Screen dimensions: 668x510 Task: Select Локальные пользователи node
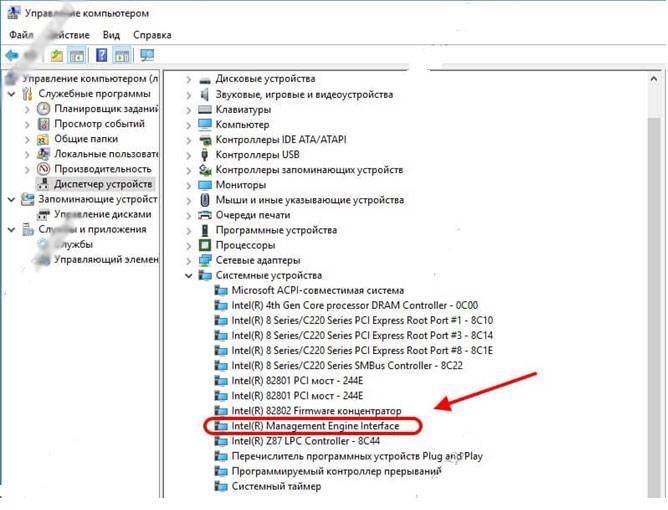click(x=106, y=154)
